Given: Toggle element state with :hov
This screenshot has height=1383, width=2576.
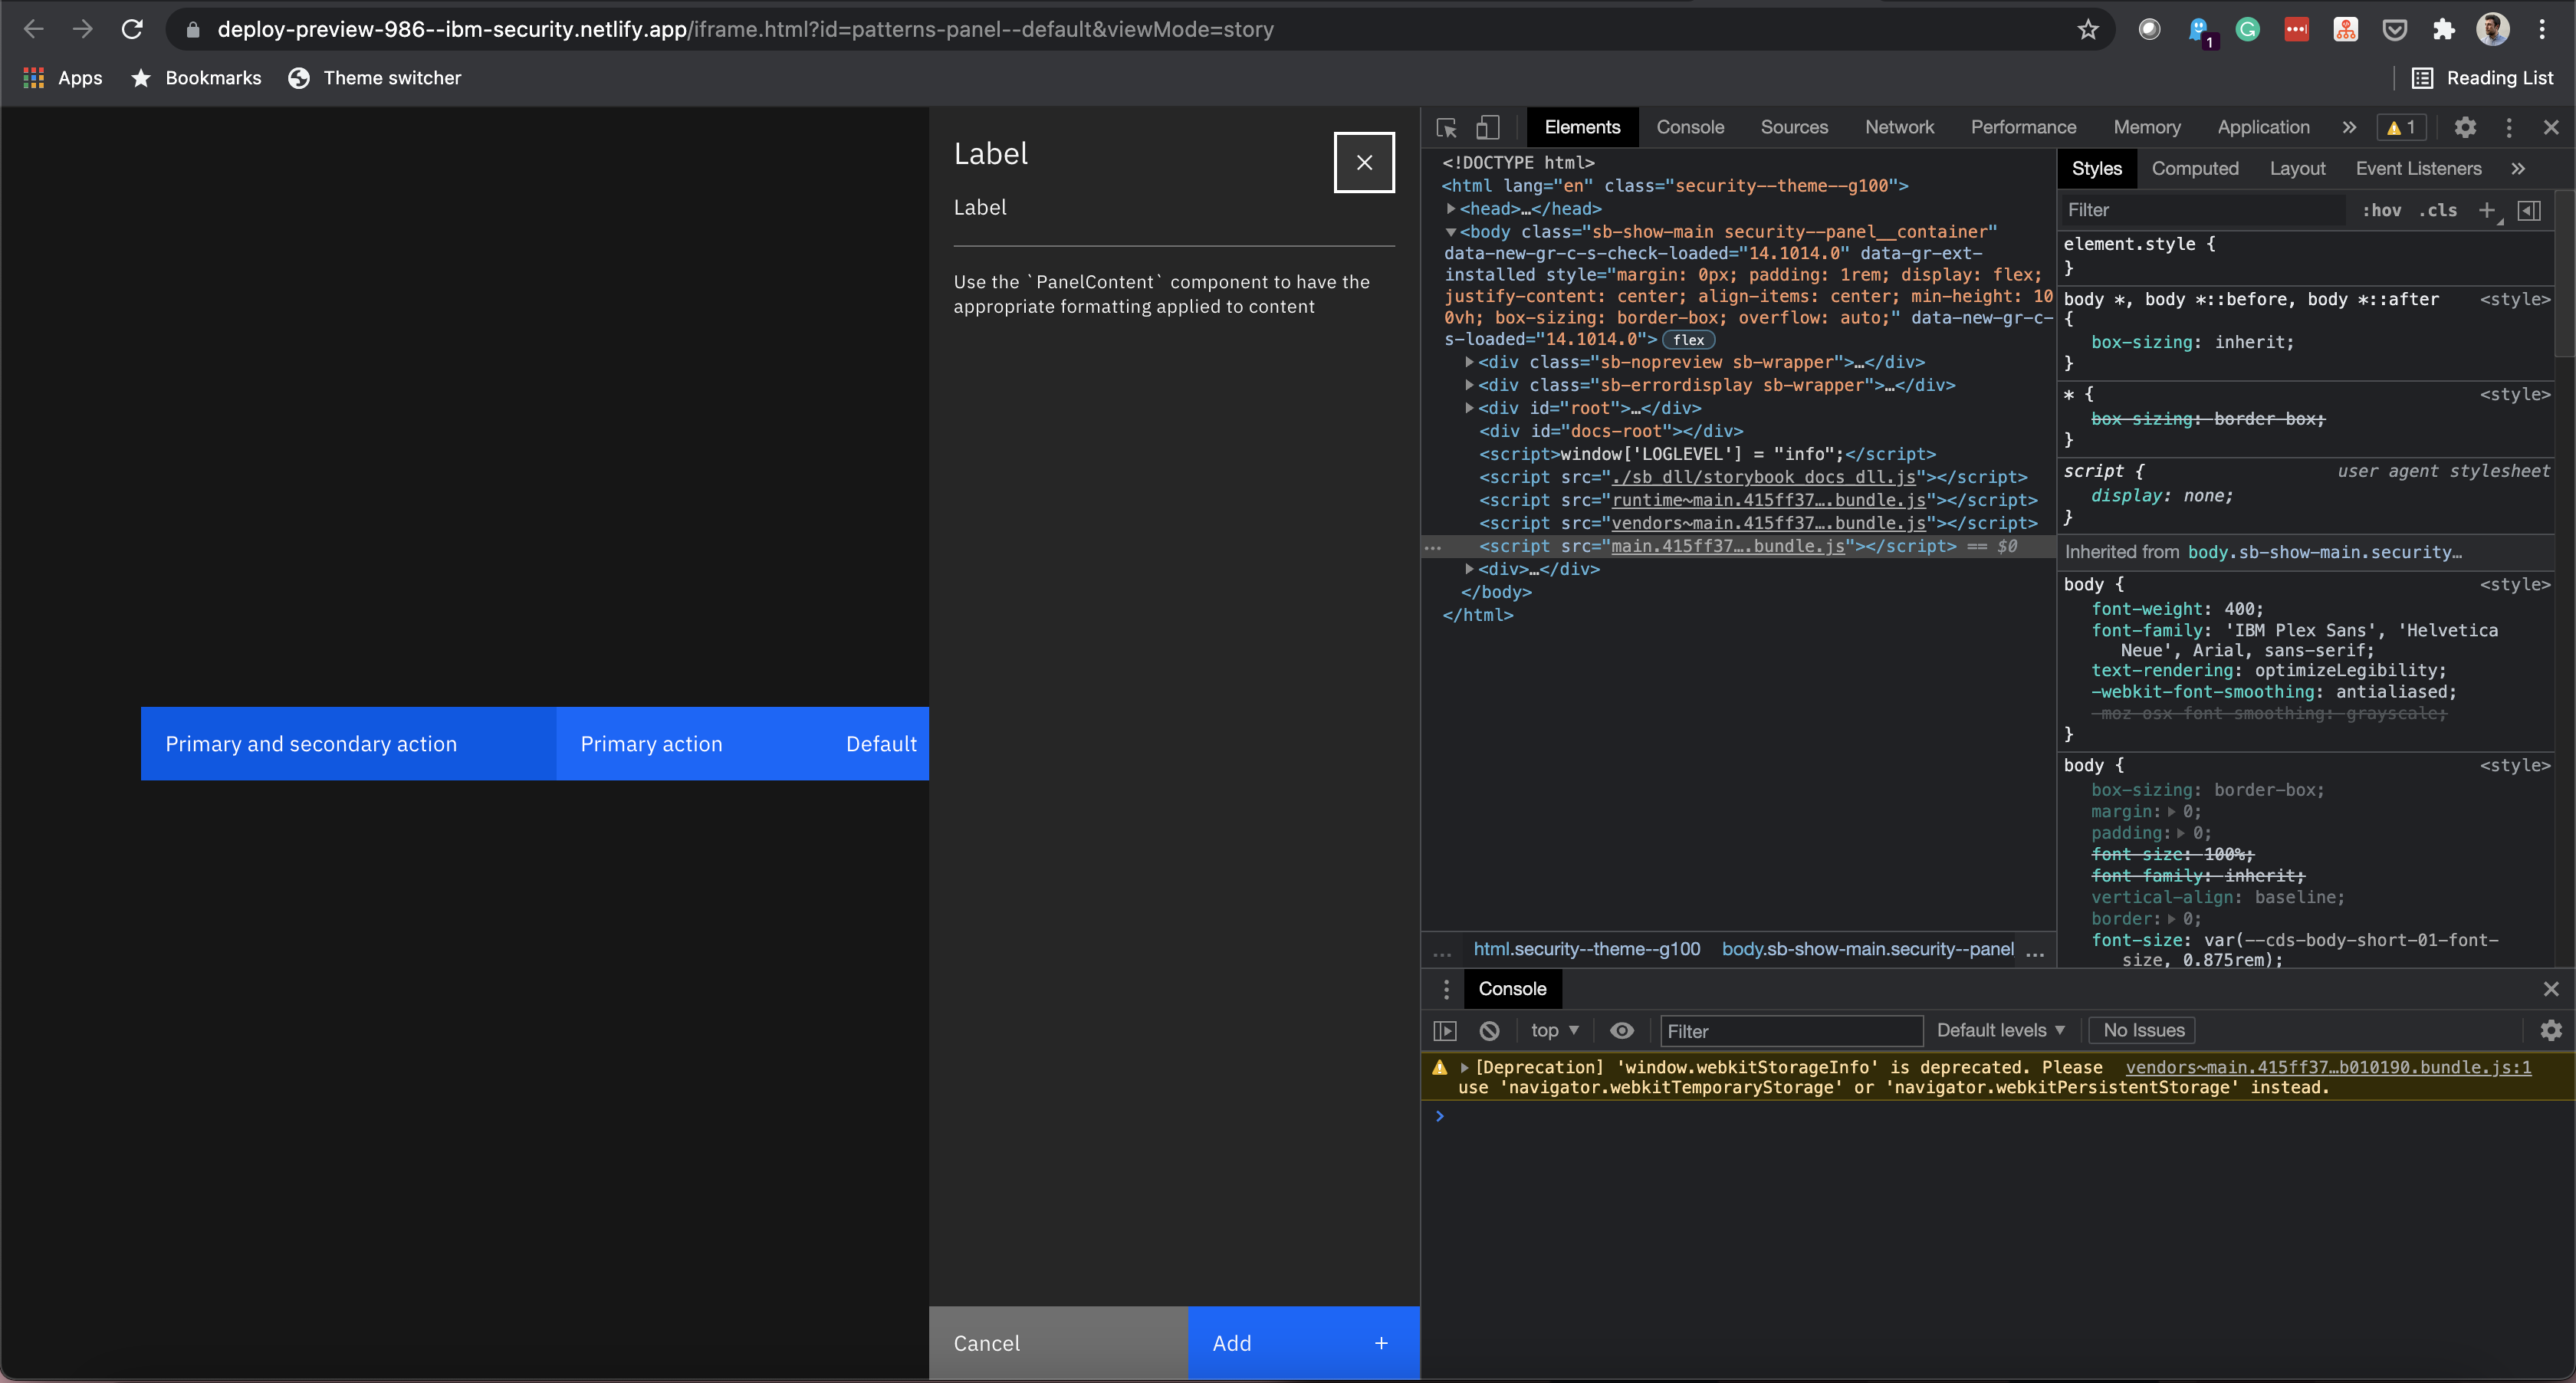Looking at the screenshot, I should 2383,210.
